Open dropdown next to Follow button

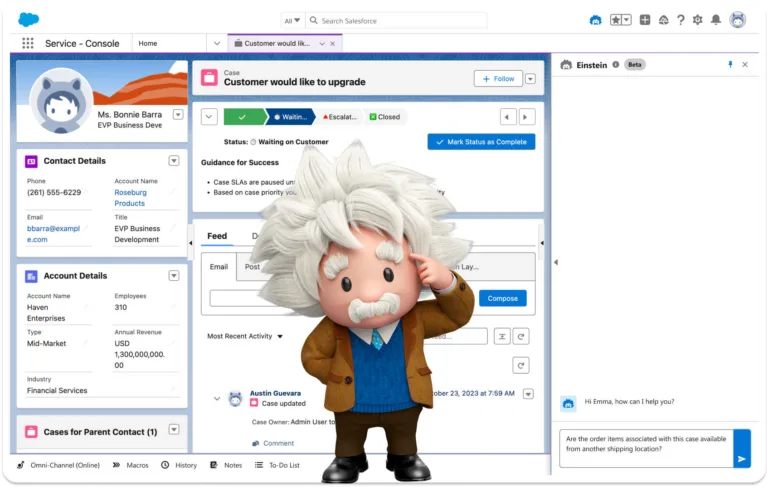point(530,79)
